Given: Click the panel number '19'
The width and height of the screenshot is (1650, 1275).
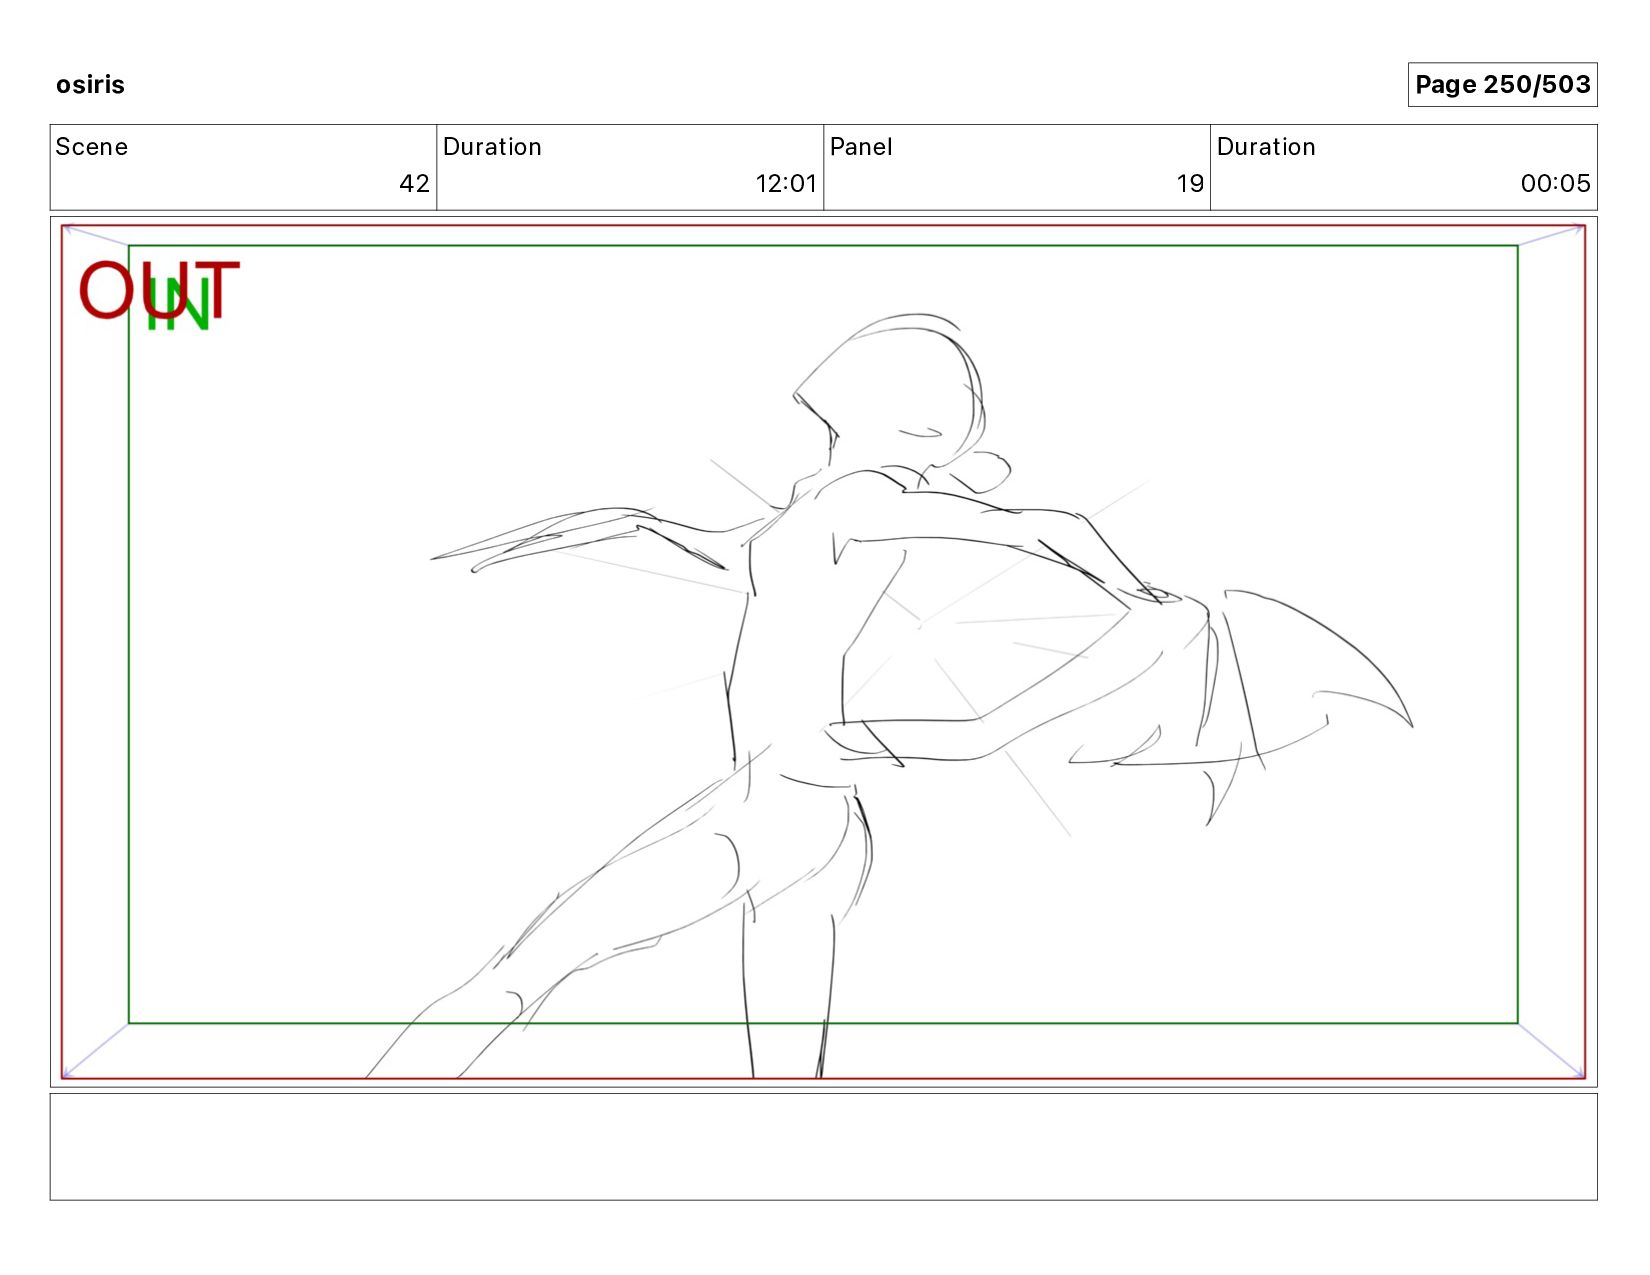Looking at the screenshot, I should (x=1190, y=183).
